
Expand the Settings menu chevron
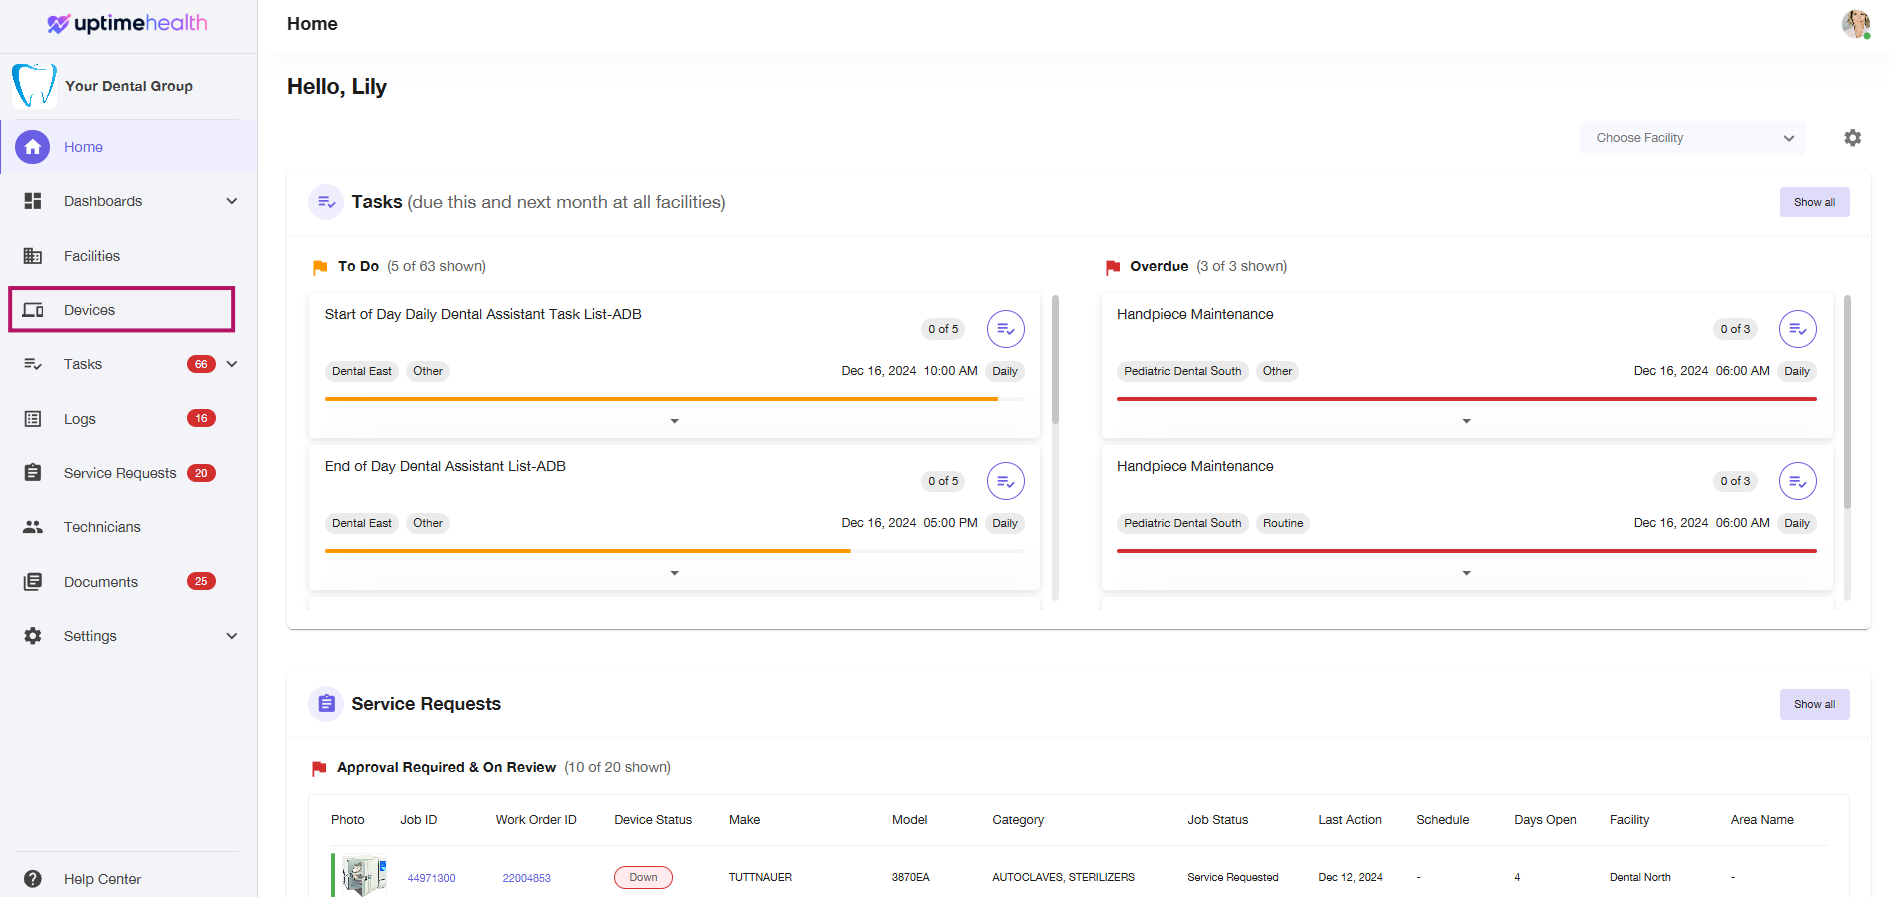(232, 636)
